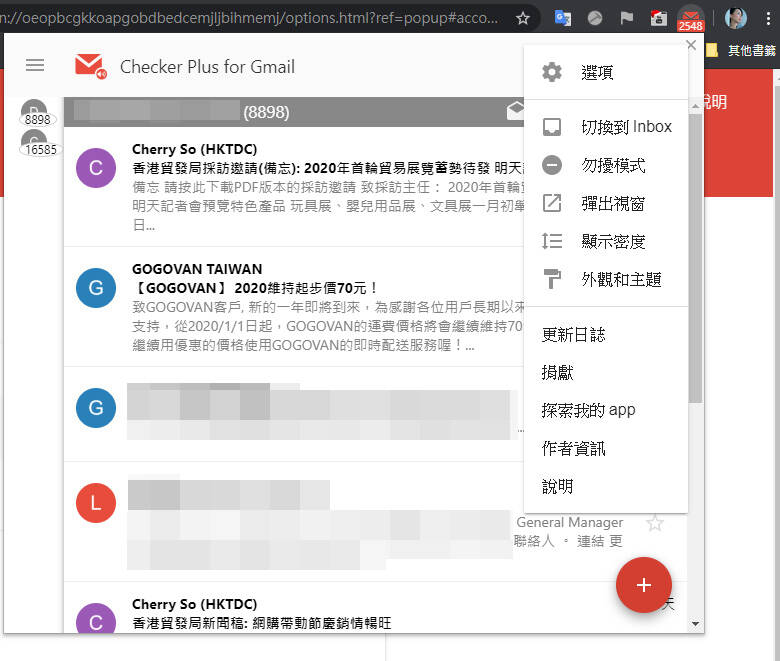Open the hamburger menu in Checker Plus
Viewport: 780px width, 661px height.
(35, 65)
